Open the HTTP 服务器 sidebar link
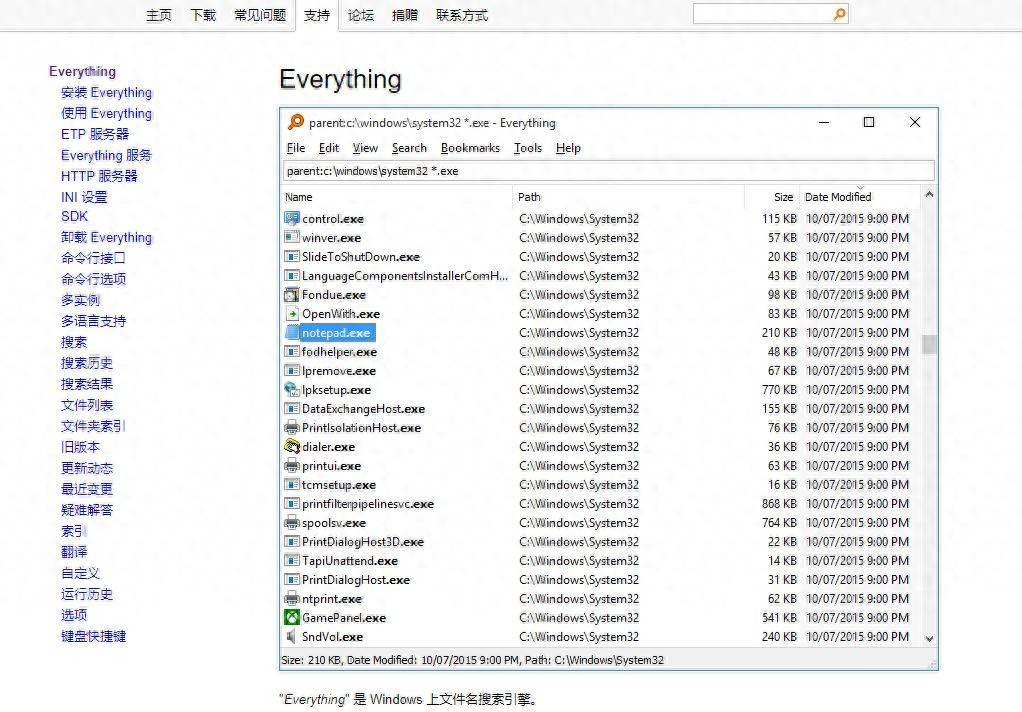Screen dimensions: 1022x712 pyautogui.click(x=99, y=176)
